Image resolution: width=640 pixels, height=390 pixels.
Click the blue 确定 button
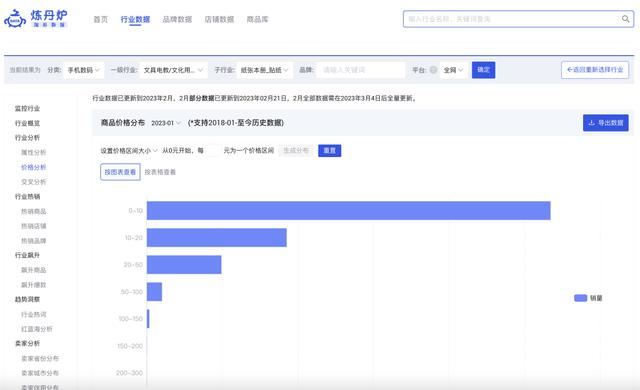coord(483,70)
